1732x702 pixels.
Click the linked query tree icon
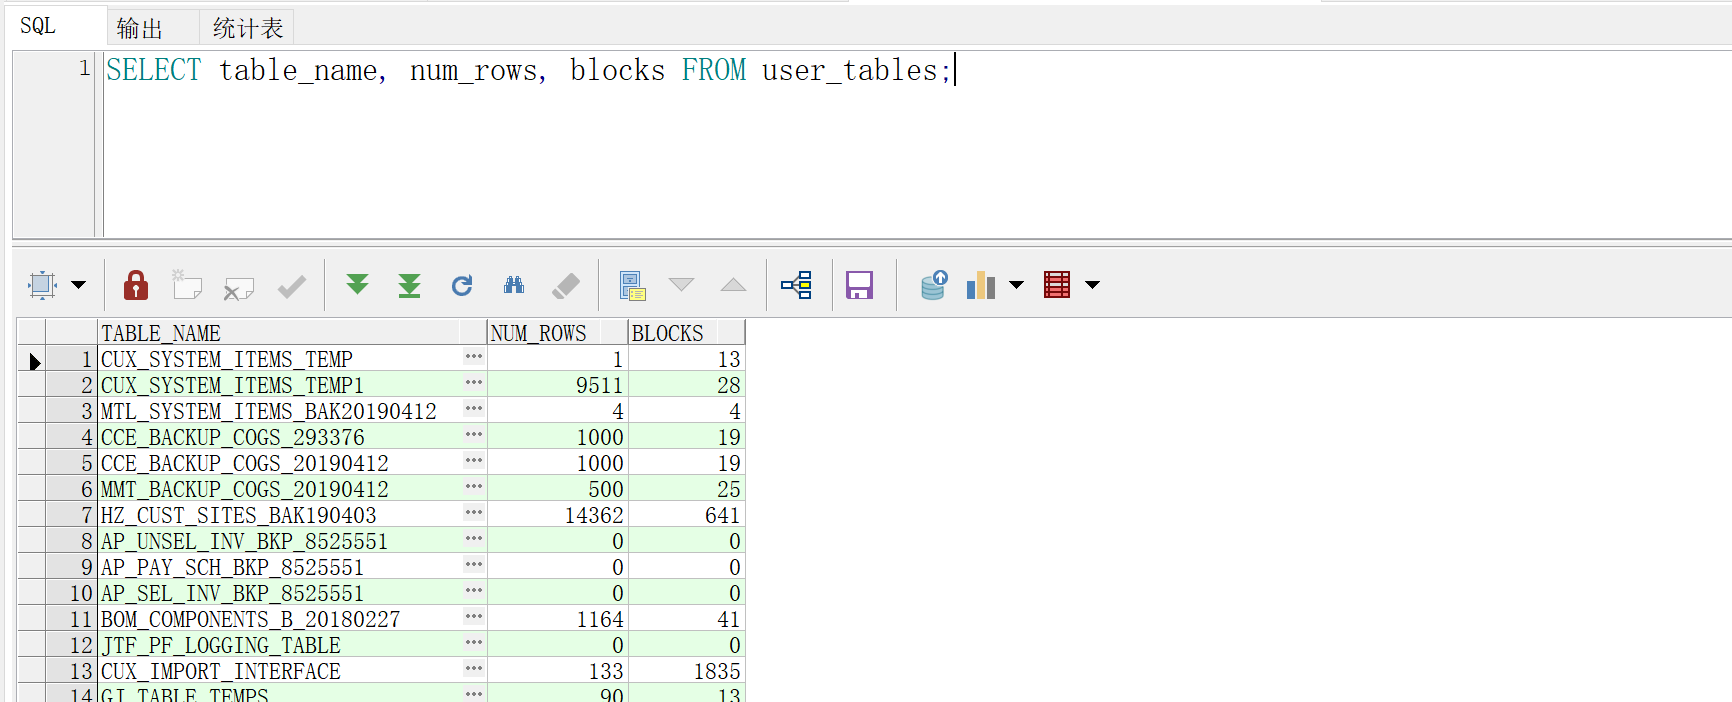[x=797, y=286]
